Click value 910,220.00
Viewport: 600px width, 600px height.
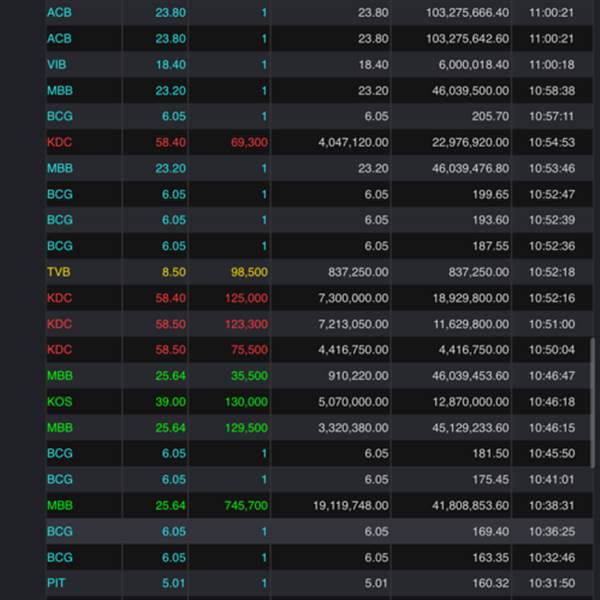tap(358, 376)
